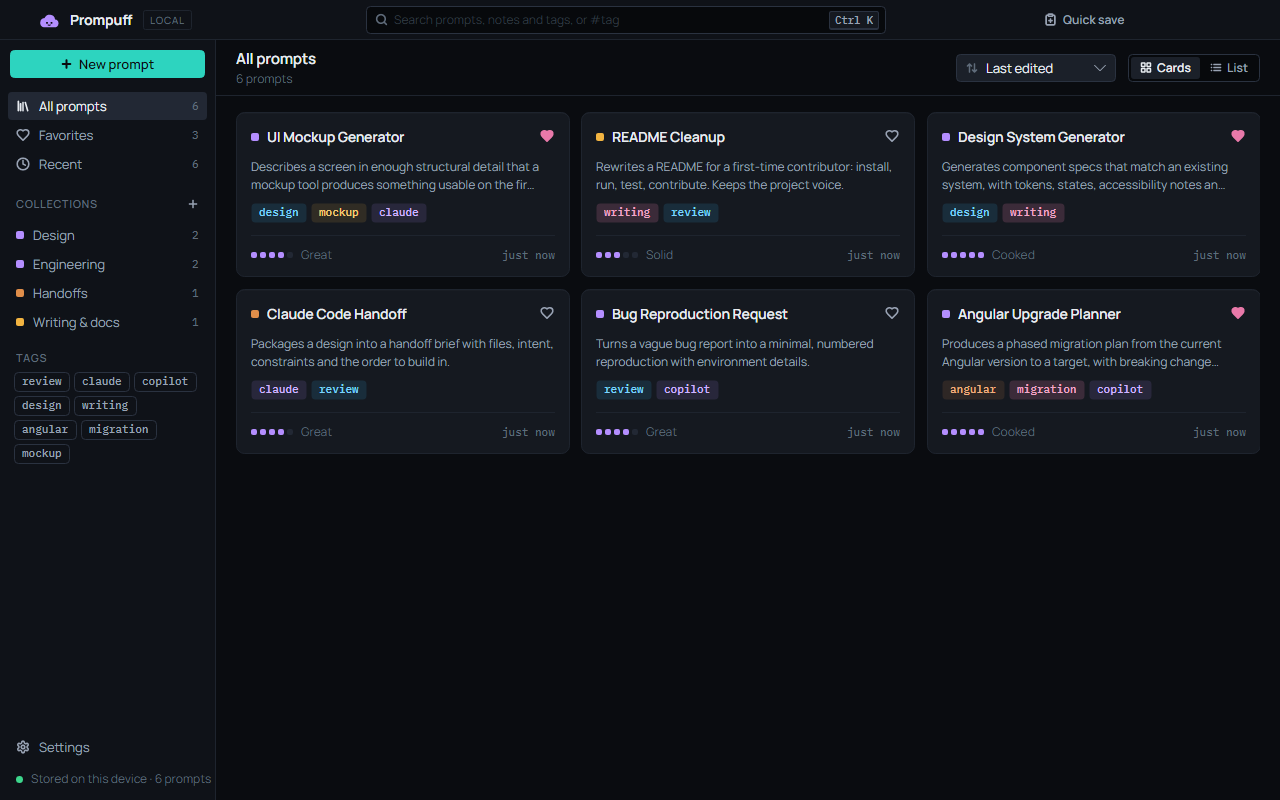The height and width of the screenshot is (800, 1280).
Task: Switch to List view
Action: point(1229,68)
